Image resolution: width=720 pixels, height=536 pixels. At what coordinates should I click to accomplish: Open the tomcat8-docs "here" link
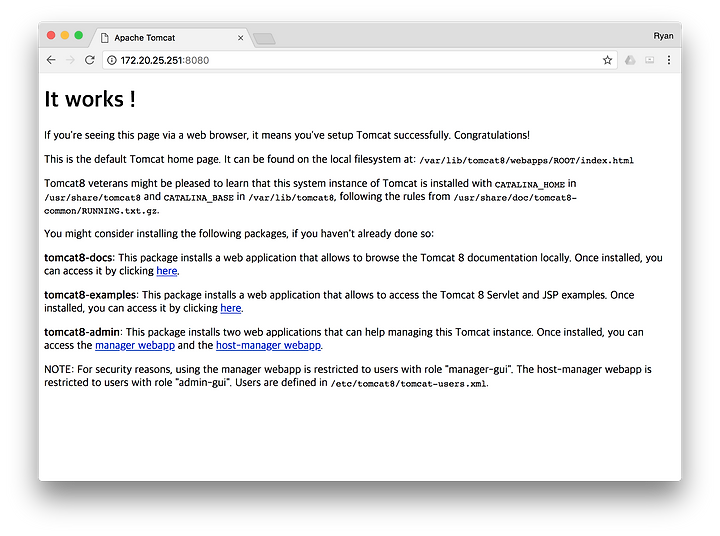[167, 271]
